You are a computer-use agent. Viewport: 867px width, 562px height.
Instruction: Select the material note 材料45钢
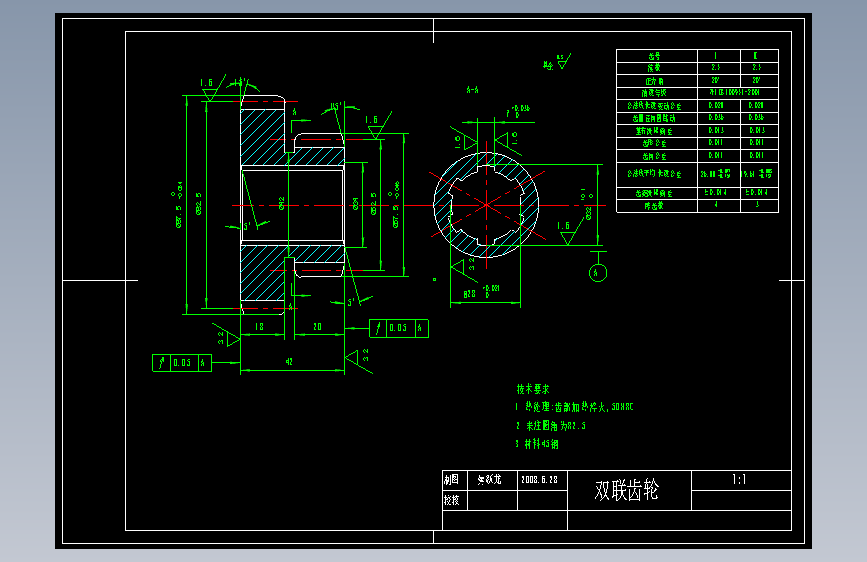pyautogui.click(x=536, y=444)
